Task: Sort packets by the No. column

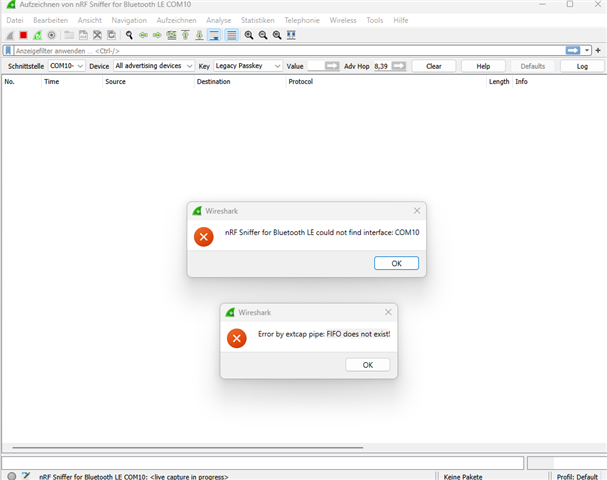Action: [x=21, y=82]
